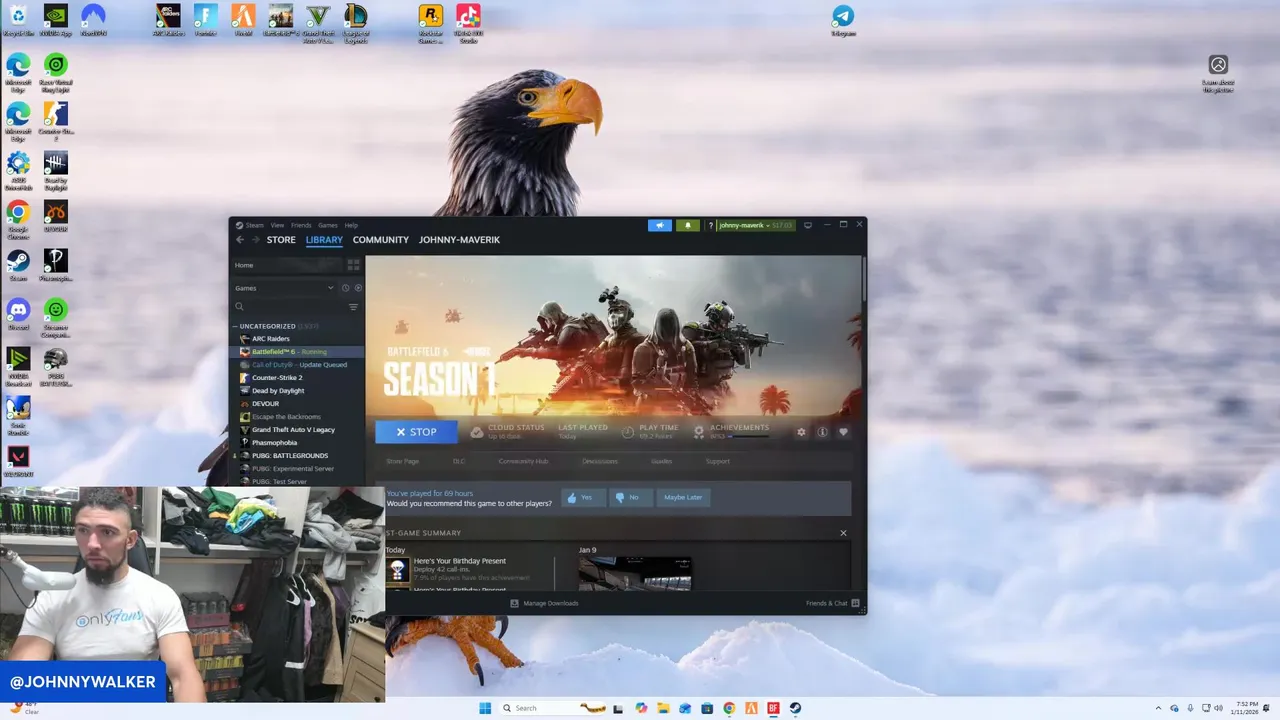The width and height of the screenshot is (1280, 720).
Task: Click the Steam announcements megaphone button
Action: [660, 225]
